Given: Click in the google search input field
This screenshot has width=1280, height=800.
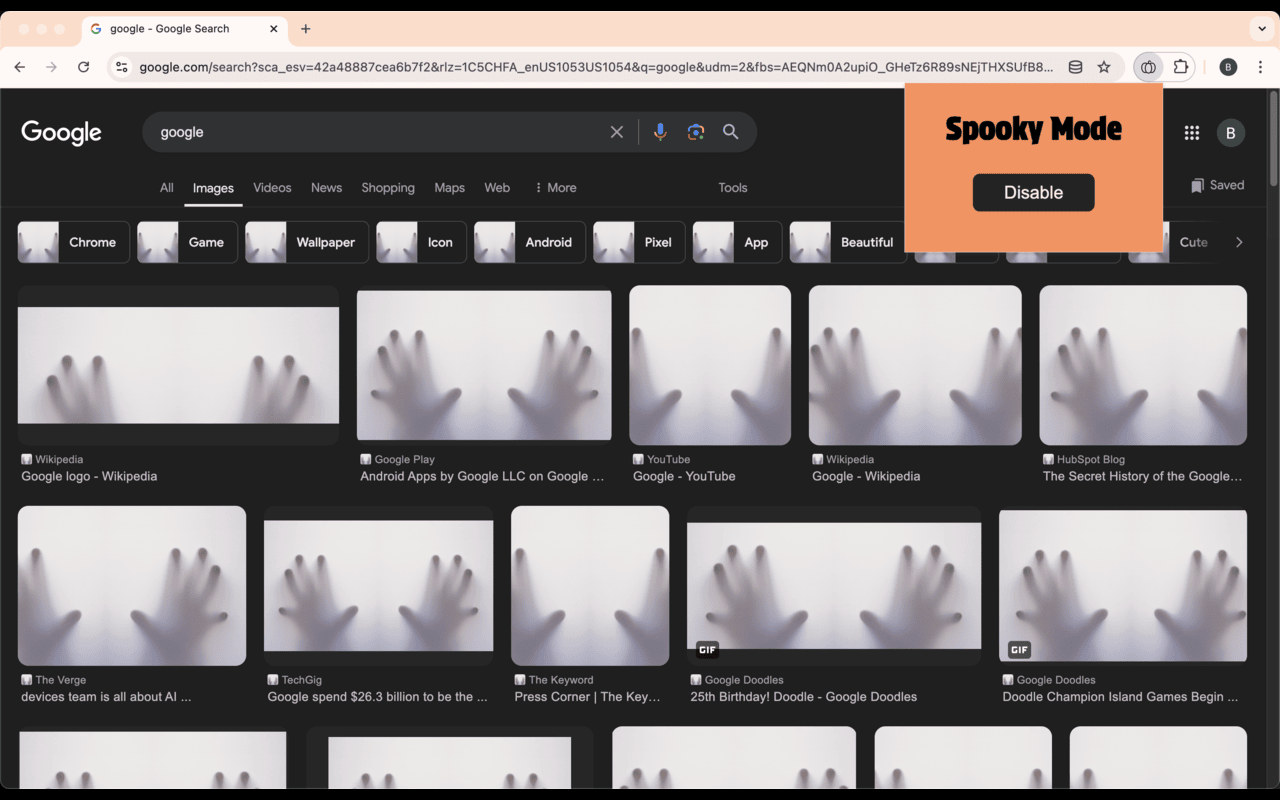Looking at the screenshot, I should 380,132.
